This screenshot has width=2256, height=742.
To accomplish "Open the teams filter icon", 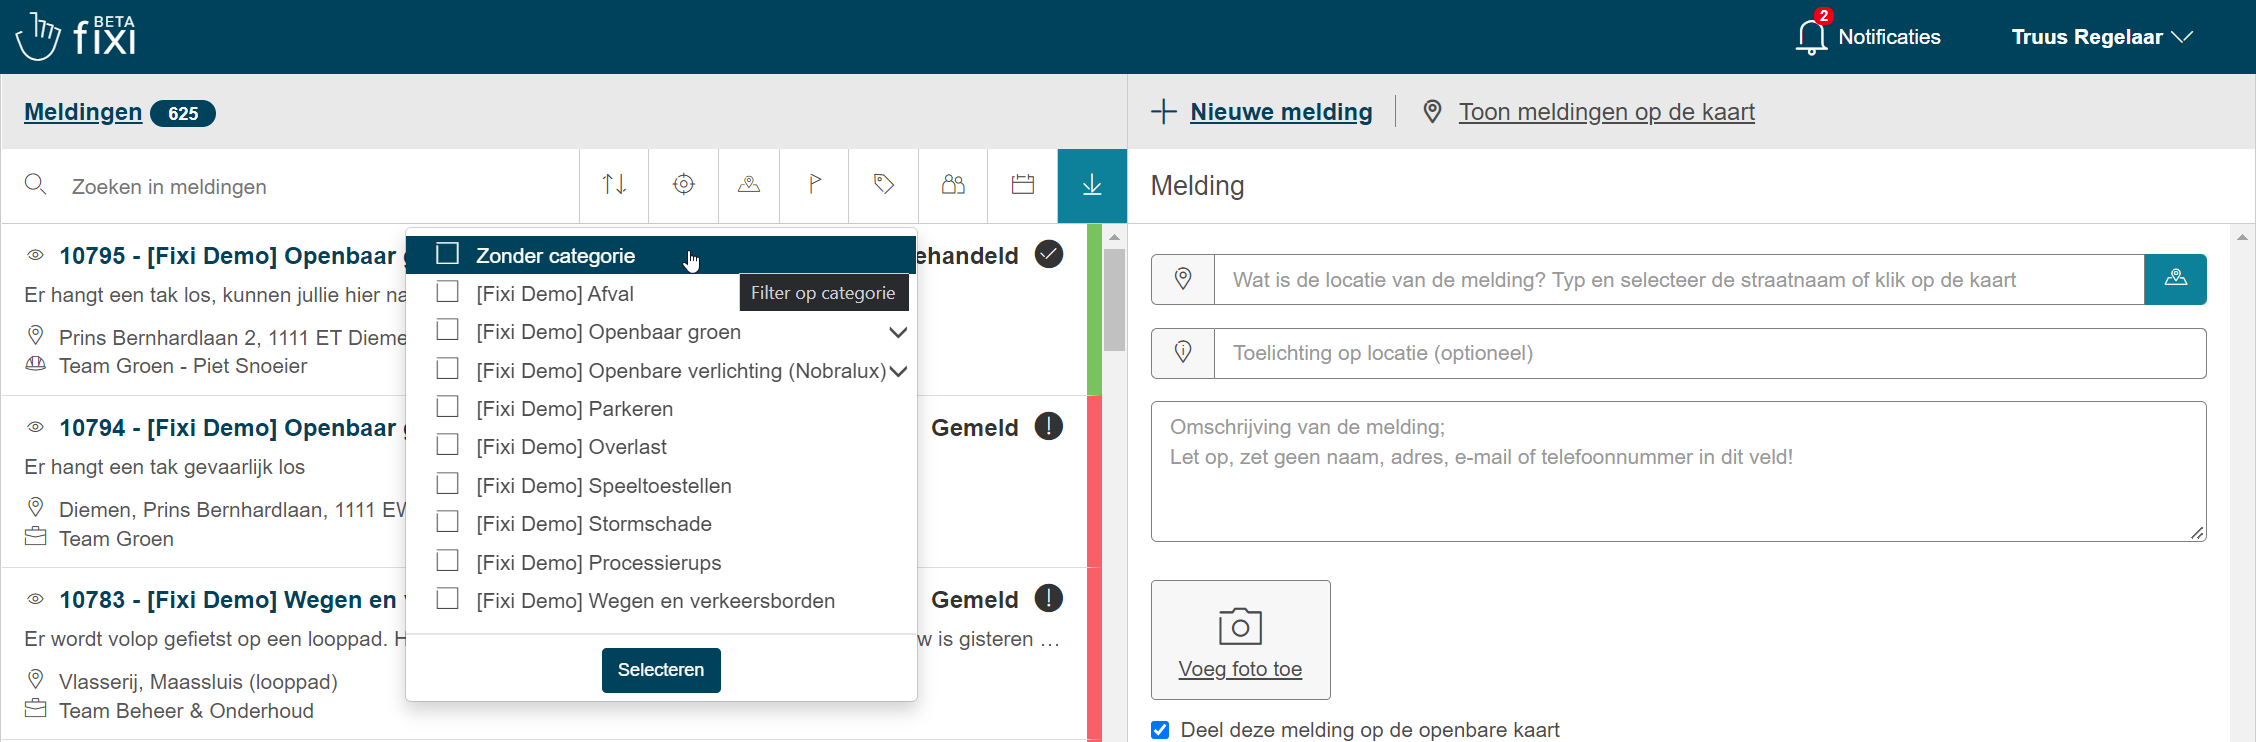I will coord(953,185).
